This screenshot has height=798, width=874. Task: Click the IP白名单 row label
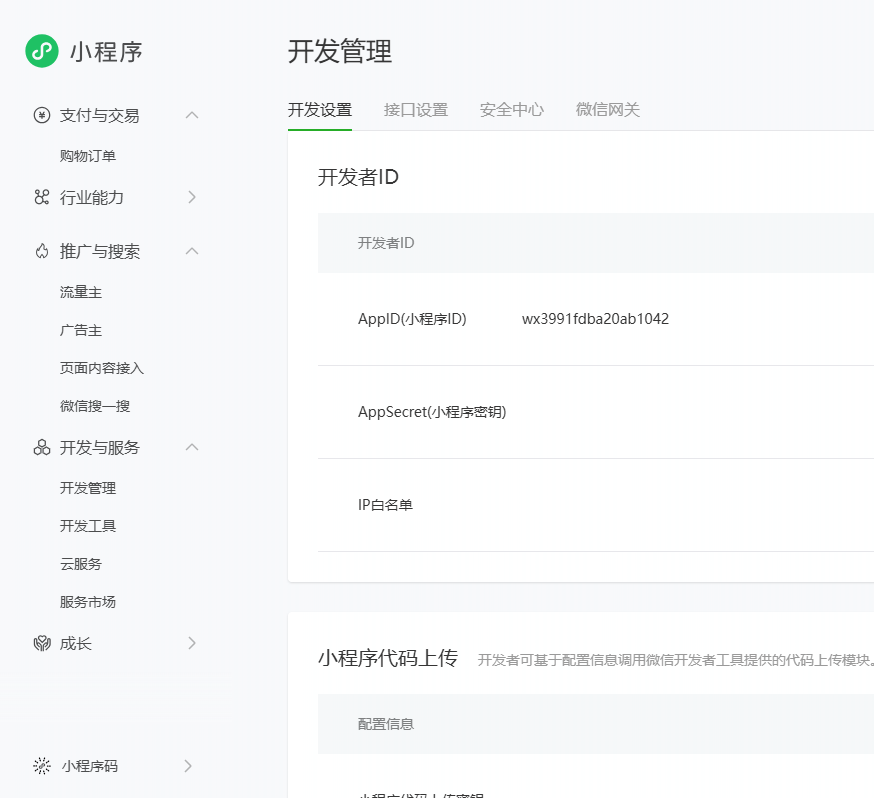[x=385, y=505]
